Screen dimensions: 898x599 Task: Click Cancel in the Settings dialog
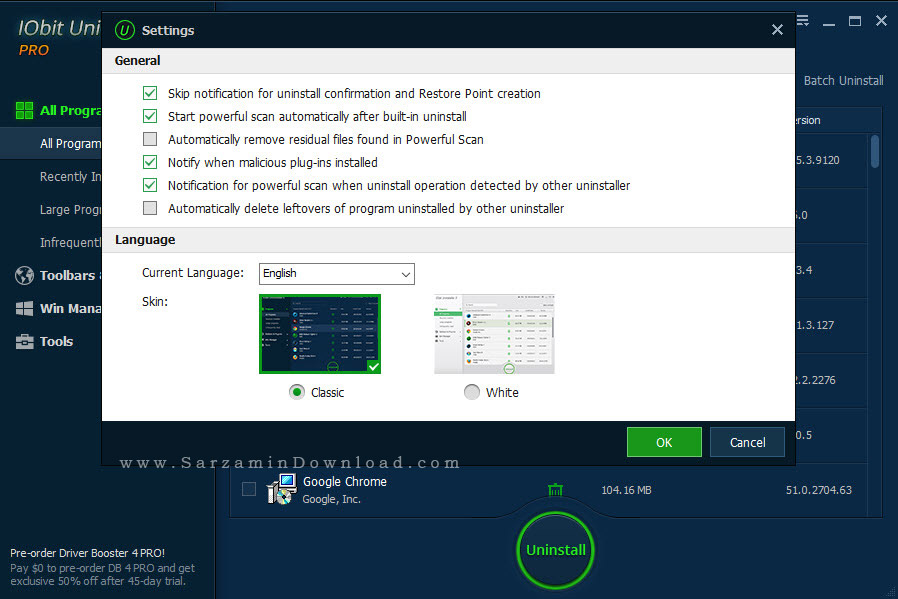pyautogui.click(x=747, y=442)
